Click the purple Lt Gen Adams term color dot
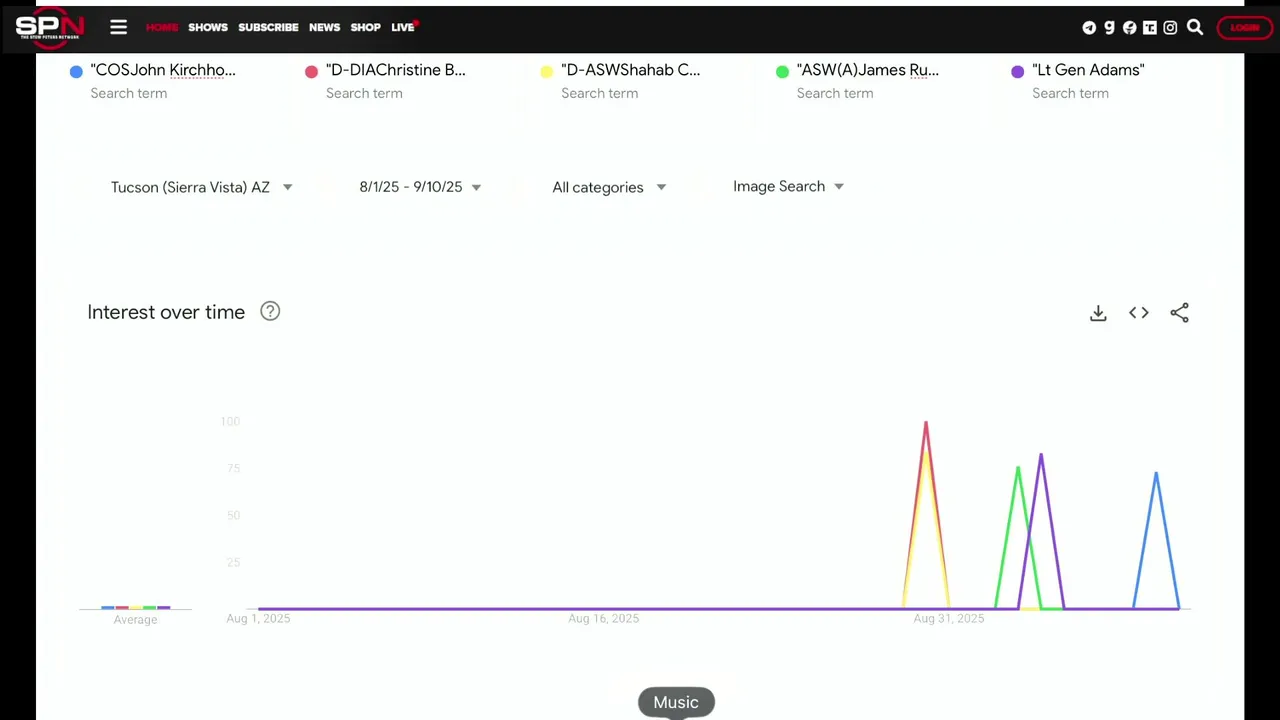The image size is (1280, 720). tap(1017, 71)
